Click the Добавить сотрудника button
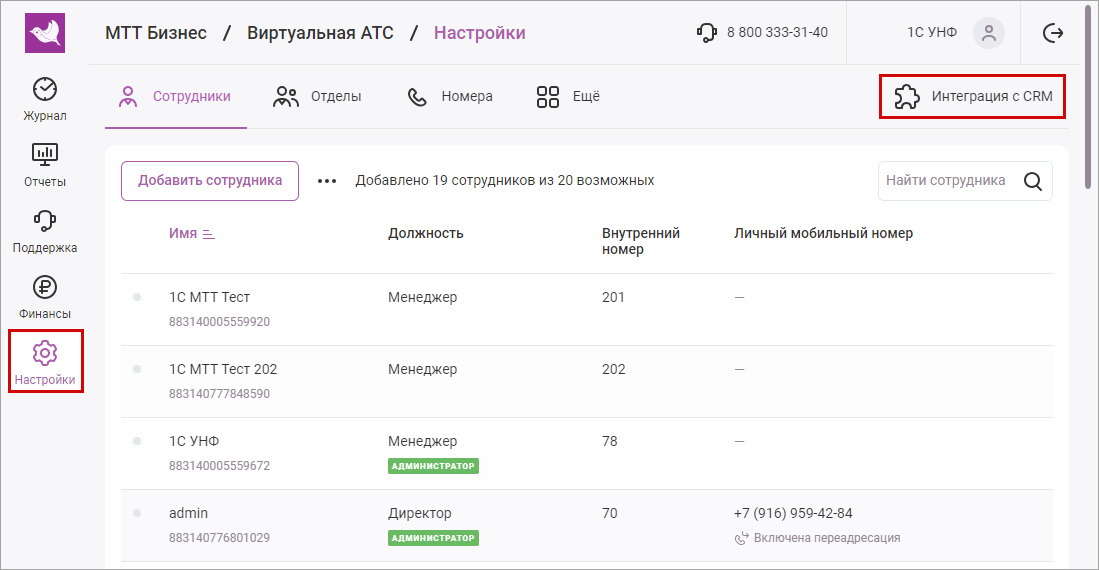 click(210, 181)
